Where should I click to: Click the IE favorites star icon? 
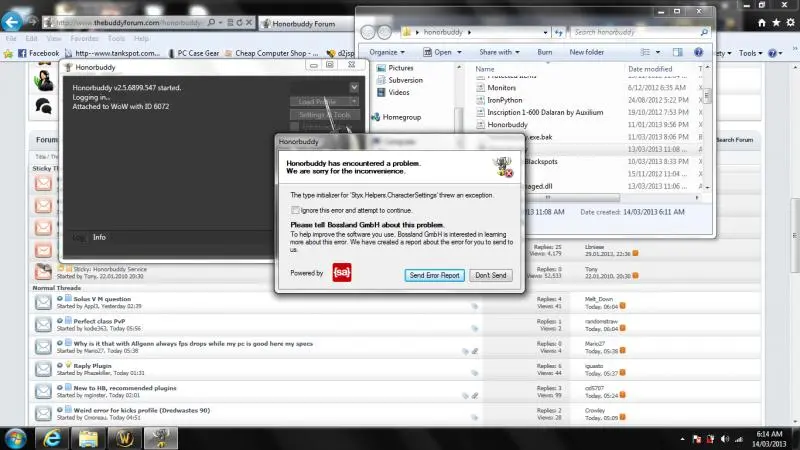click(x=776, y=22)
